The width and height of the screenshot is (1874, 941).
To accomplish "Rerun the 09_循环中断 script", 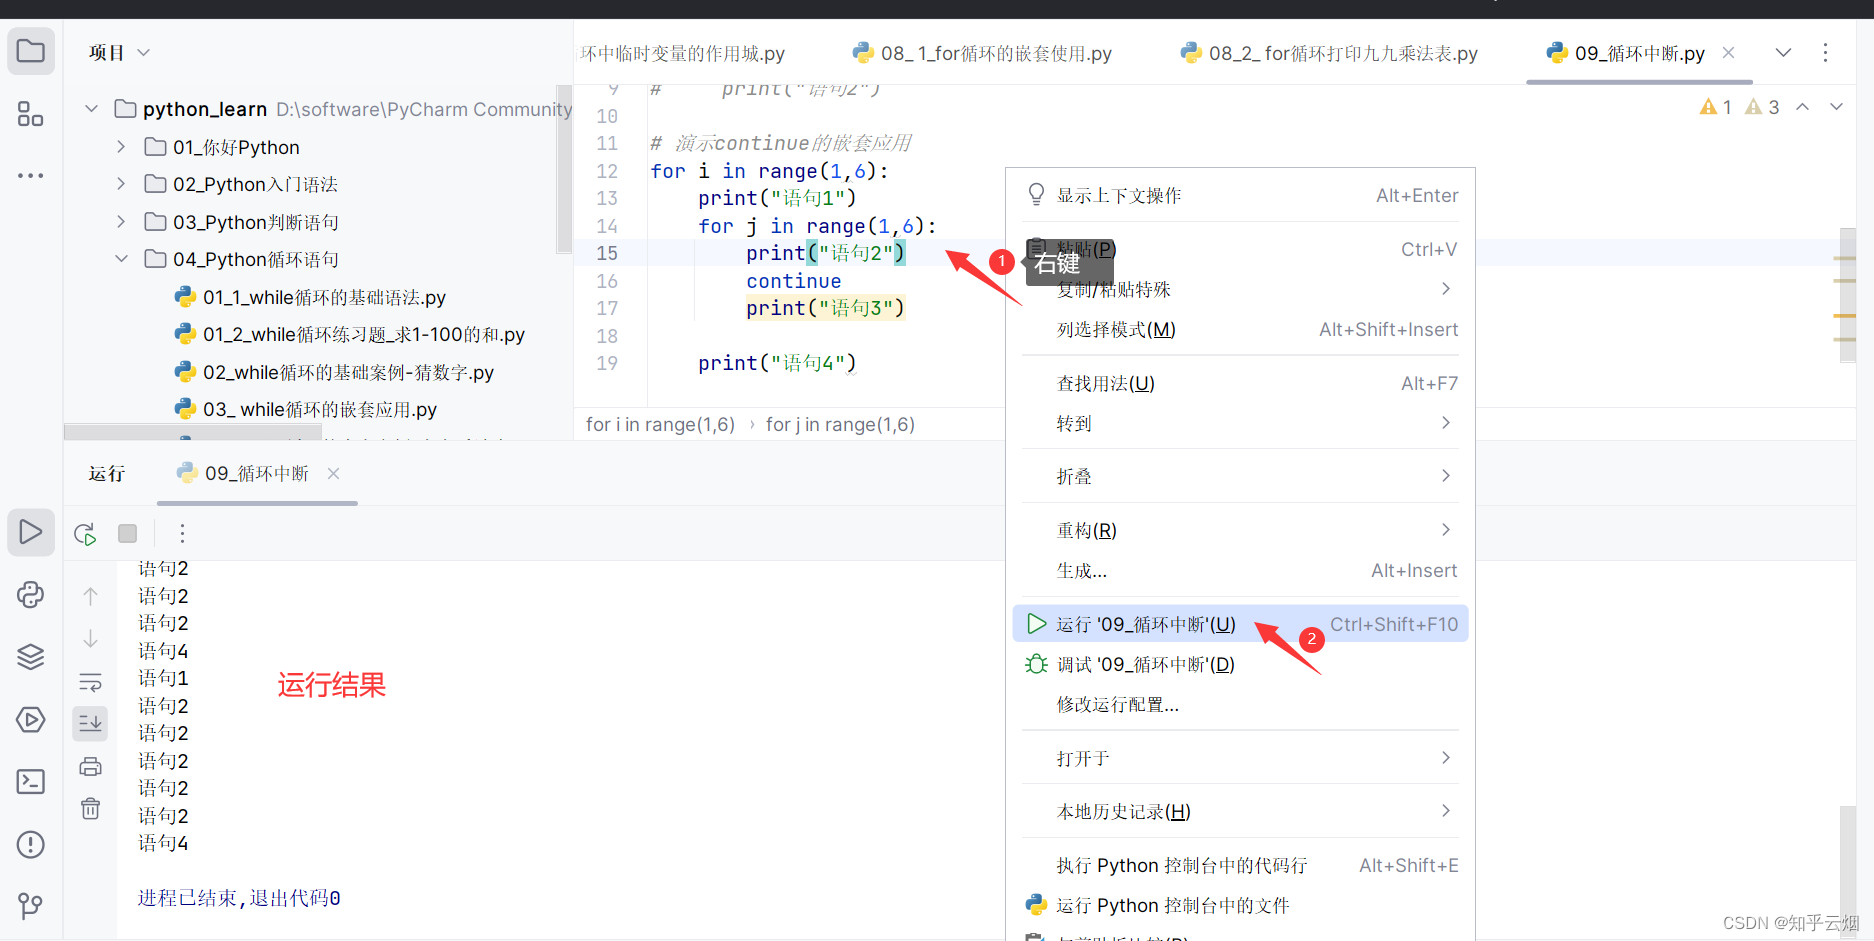I will [x=86, y=534].
